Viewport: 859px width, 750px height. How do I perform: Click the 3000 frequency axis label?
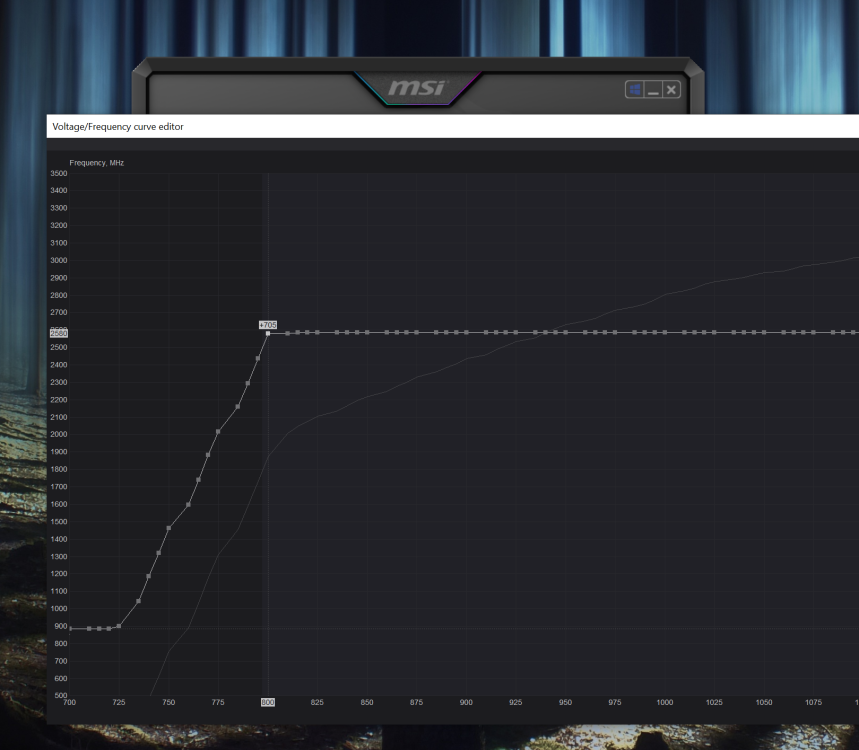click(x=59, y=260)
